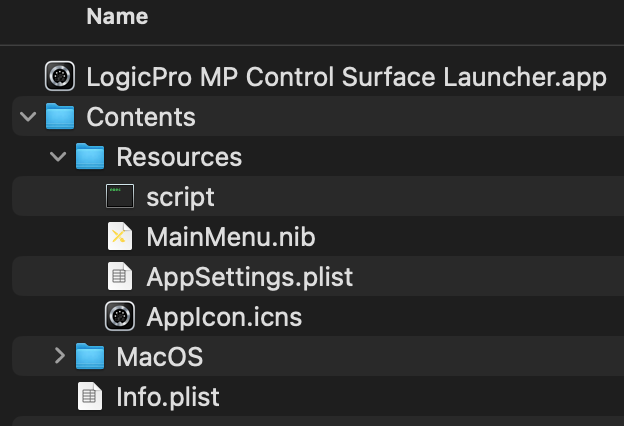
Task: Select the AppSettings.plist file name
Action: [250, 277]
